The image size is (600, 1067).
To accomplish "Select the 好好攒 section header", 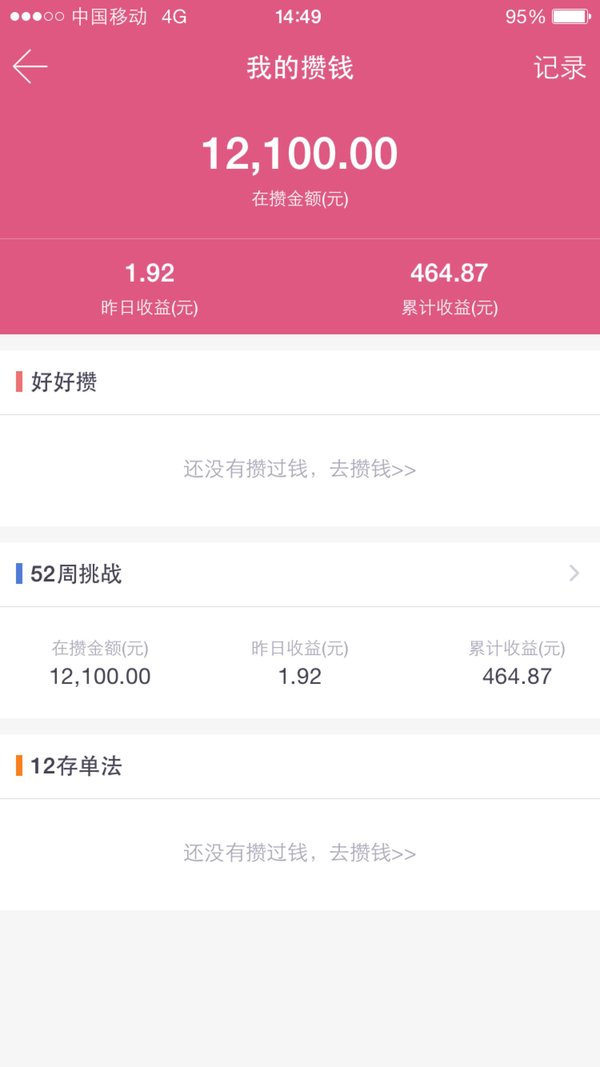I will pos(300,382).
